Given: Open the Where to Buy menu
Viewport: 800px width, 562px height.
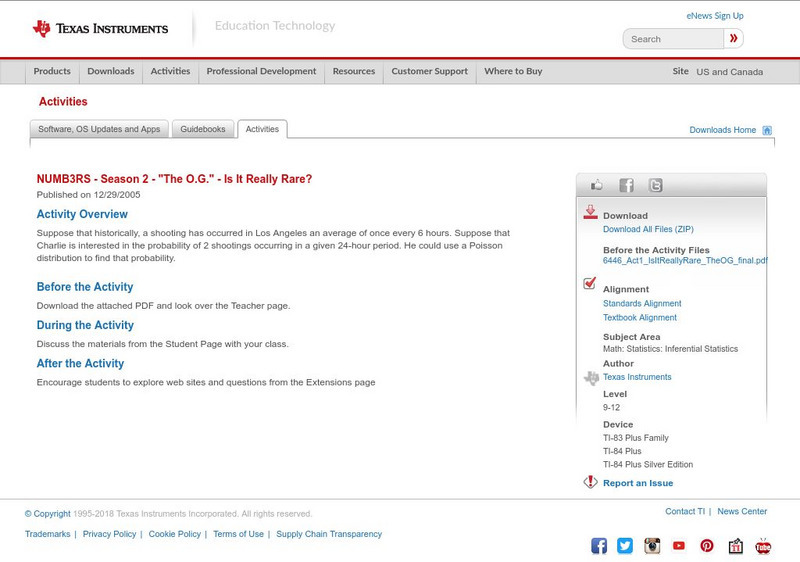Looking at the screenshot, I should click(x=513, y=71).
